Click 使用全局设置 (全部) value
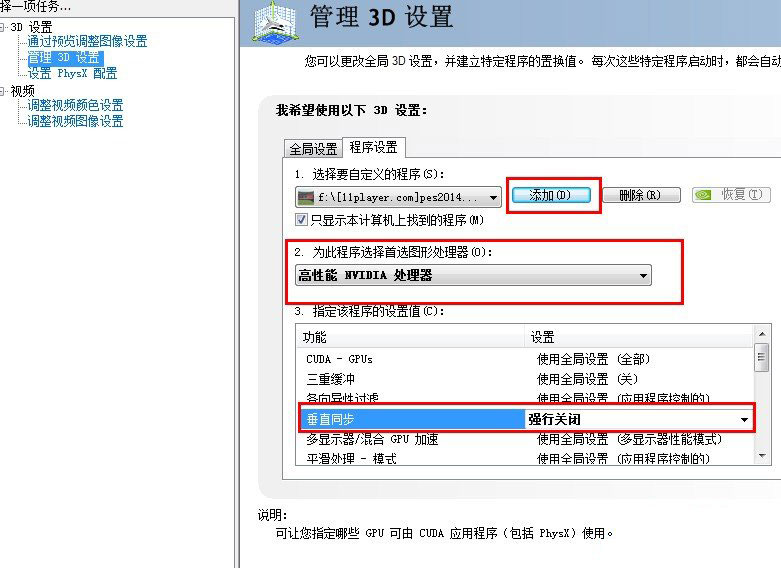Image resolution: width=781 pixels, height=568 pixels. point(593,359)
